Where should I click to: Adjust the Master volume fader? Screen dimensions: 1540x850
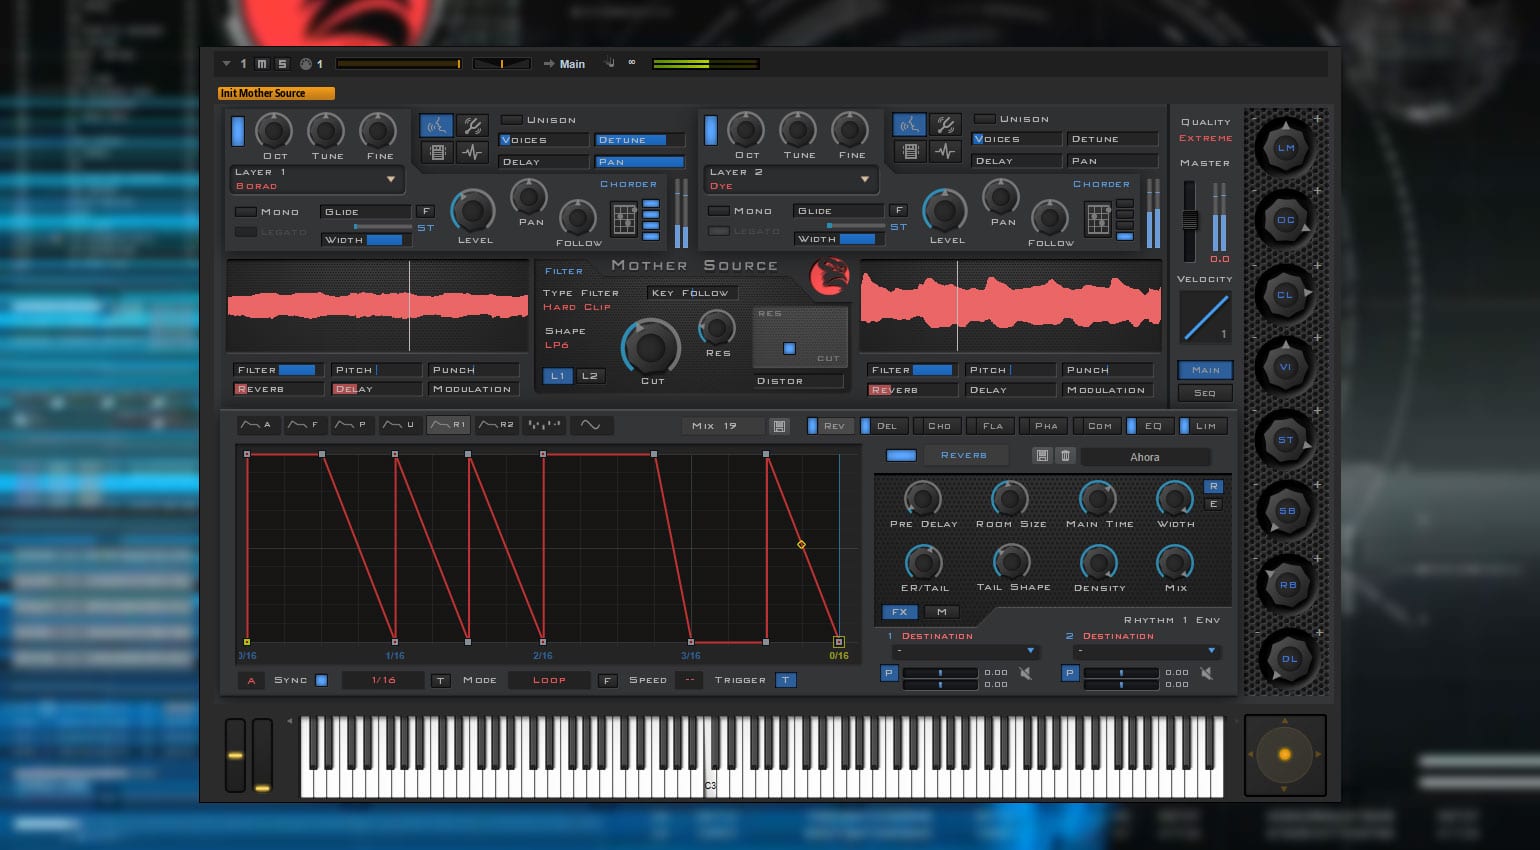[1189, 220]
